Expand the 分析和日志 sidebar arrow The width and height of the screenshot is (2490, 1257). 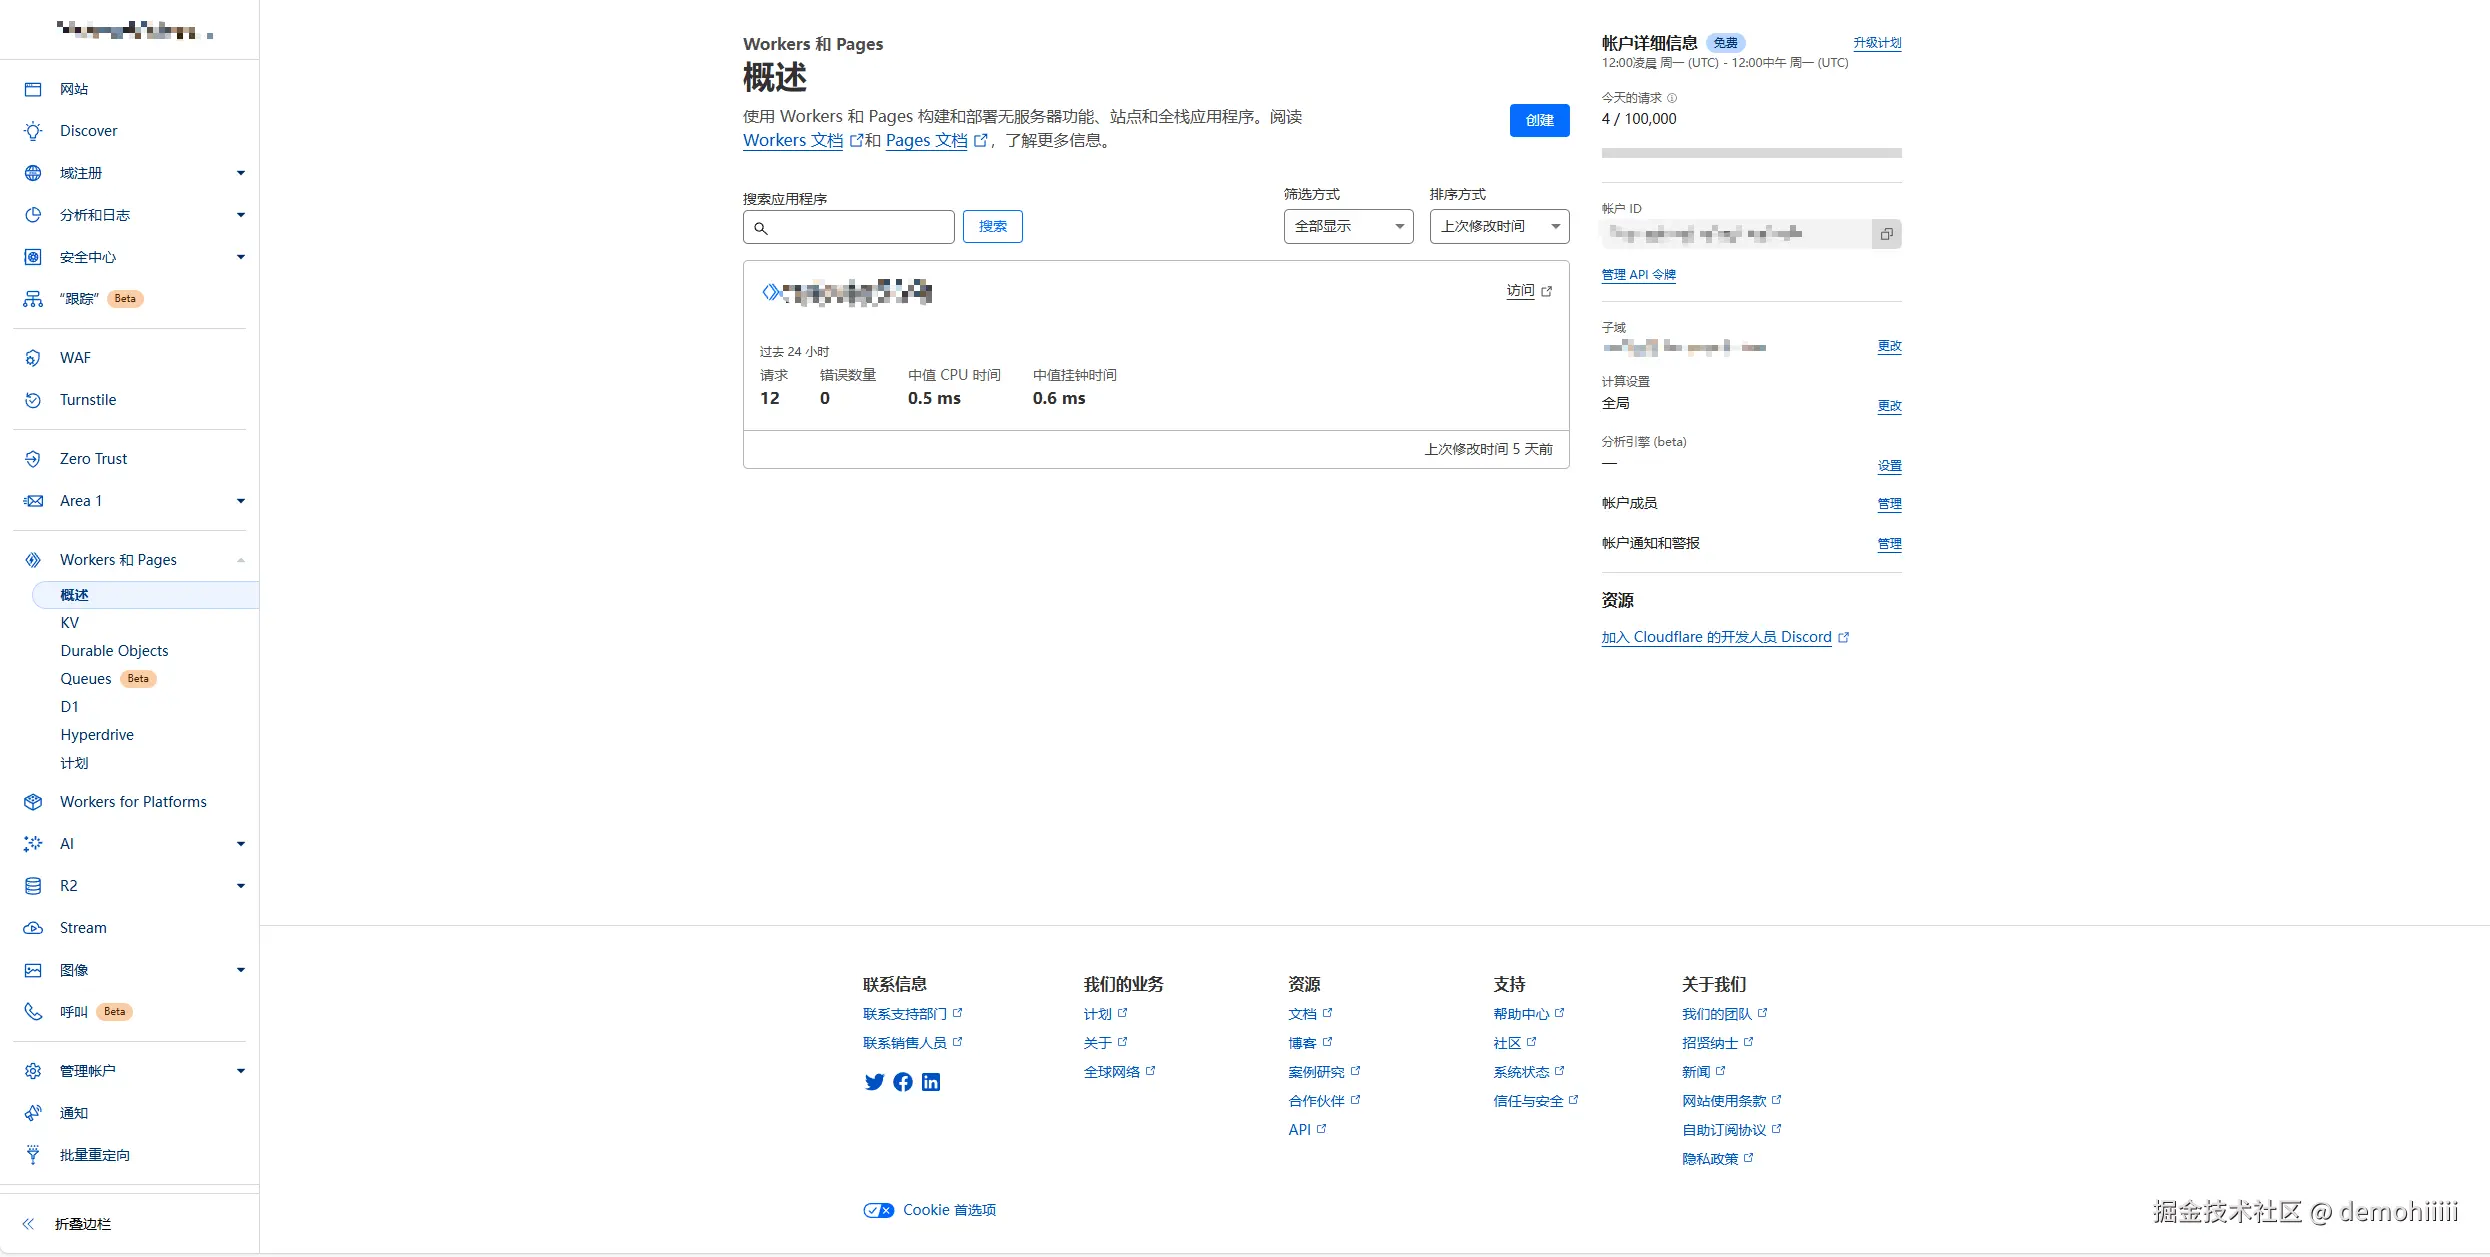tap(241, 215)
